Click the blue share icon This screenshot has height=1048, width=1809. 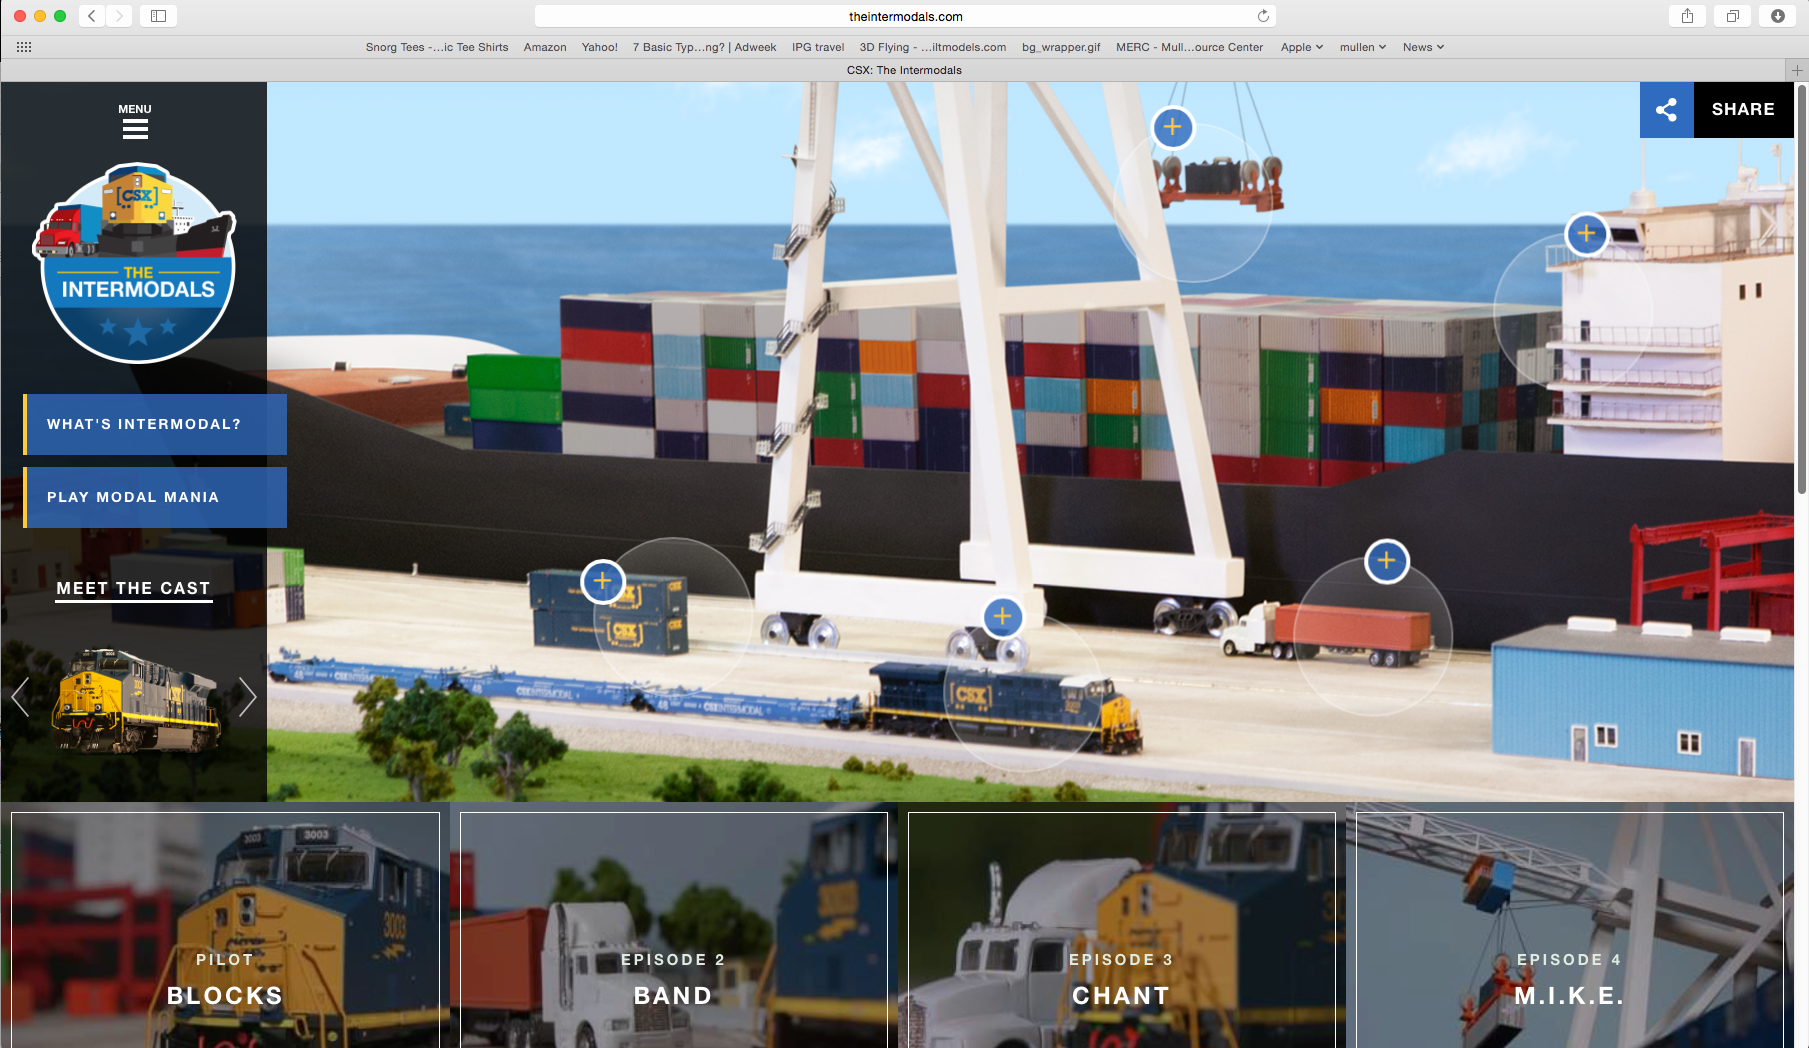pos(1666,110)
